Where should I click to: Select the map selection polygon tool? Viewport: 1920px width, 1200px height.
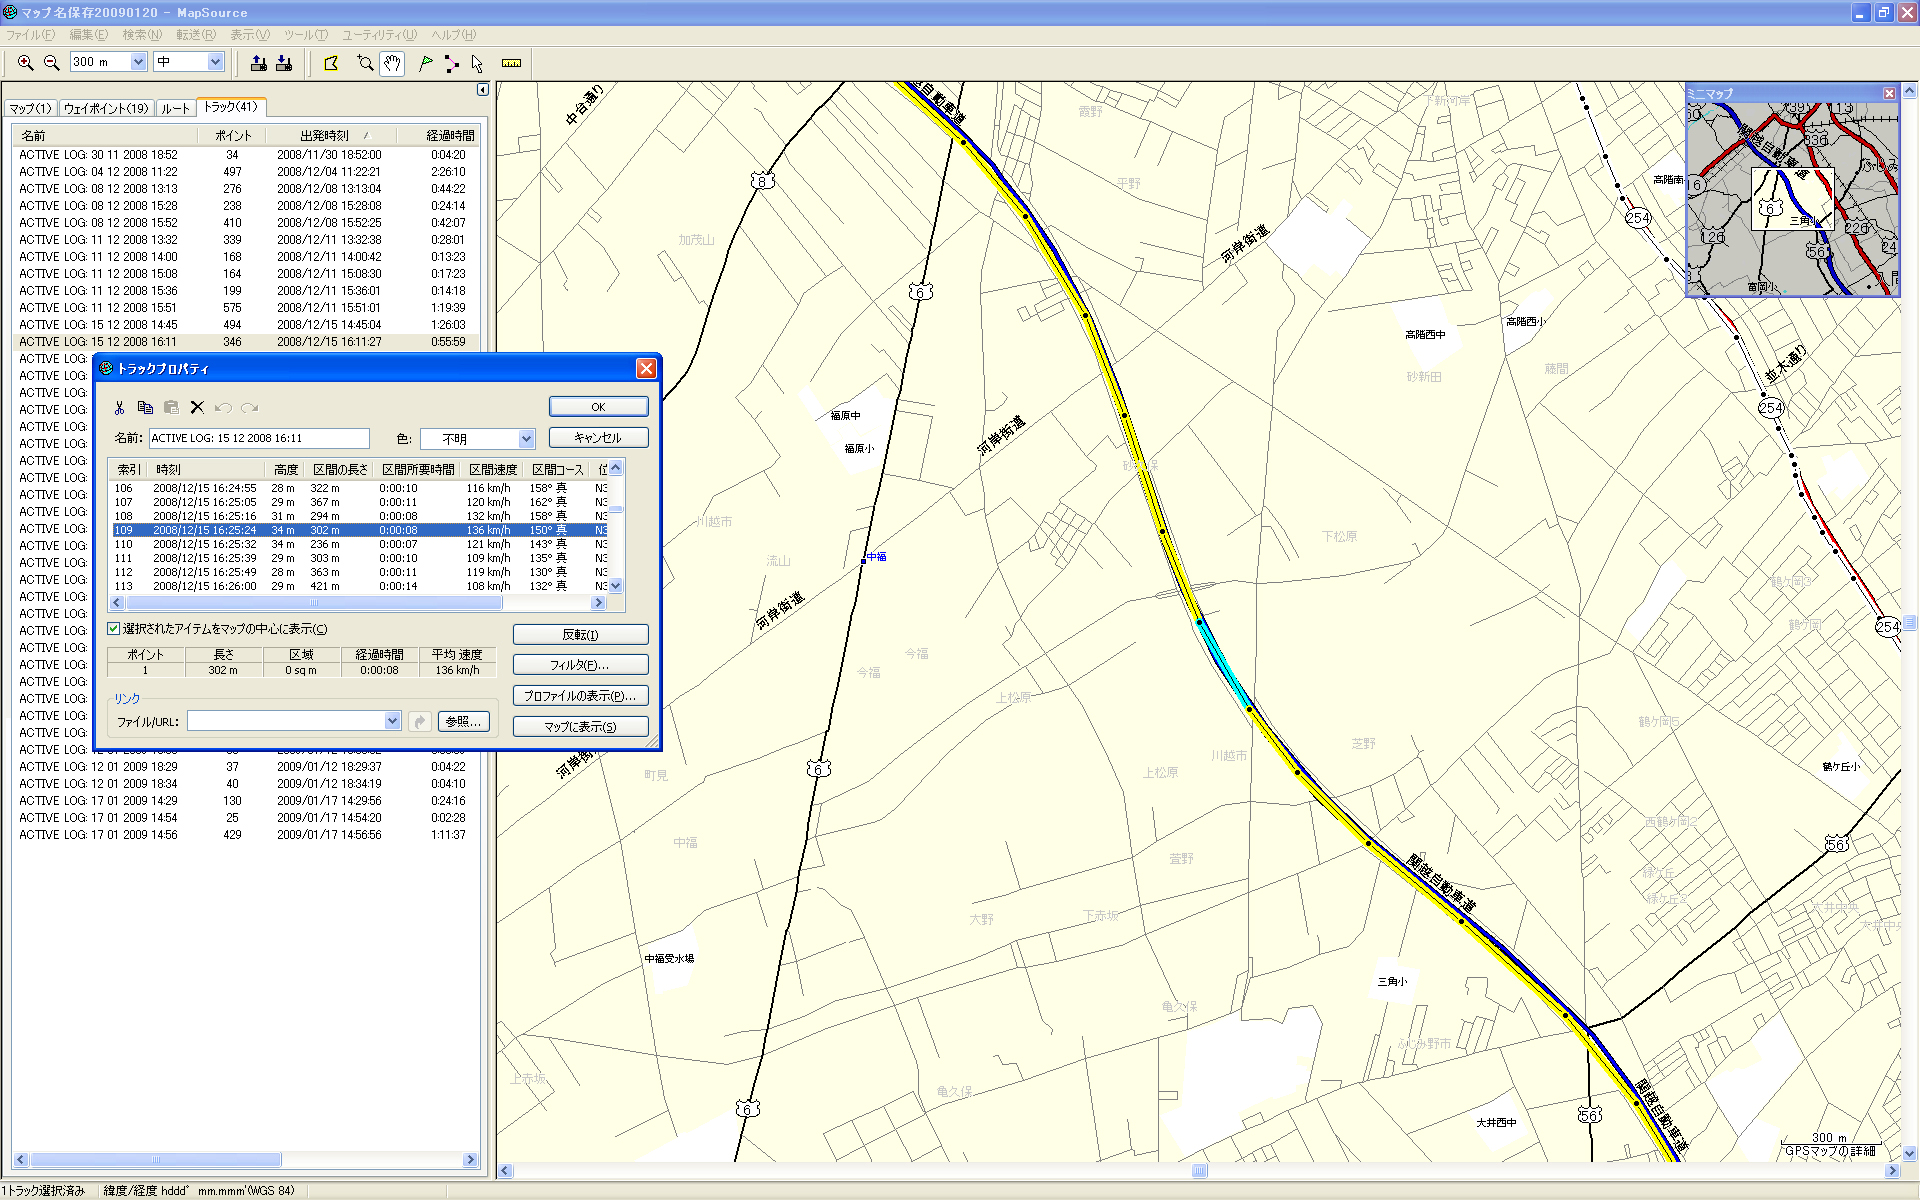click(x=331, y=63)
